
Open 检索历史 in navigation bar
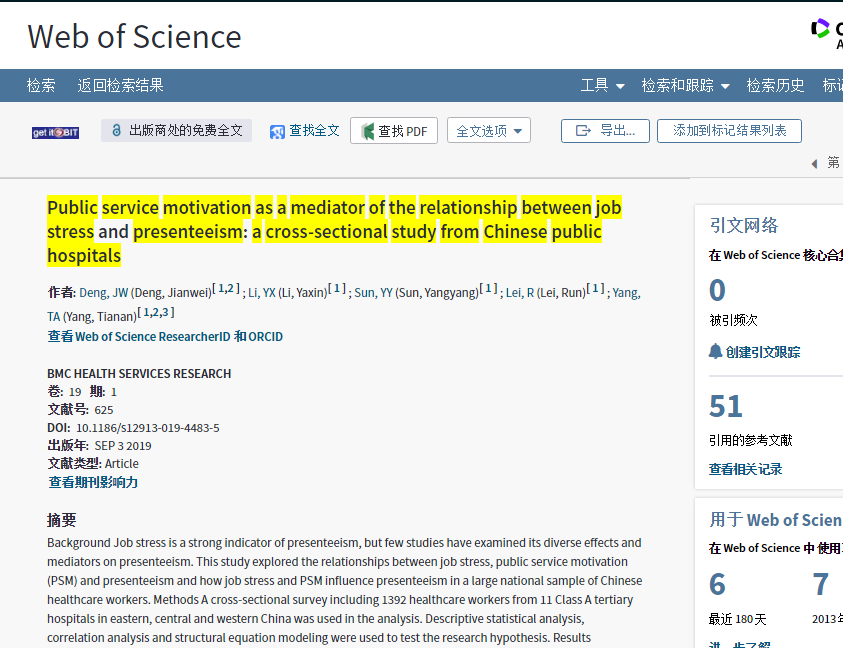coord(775,86)
